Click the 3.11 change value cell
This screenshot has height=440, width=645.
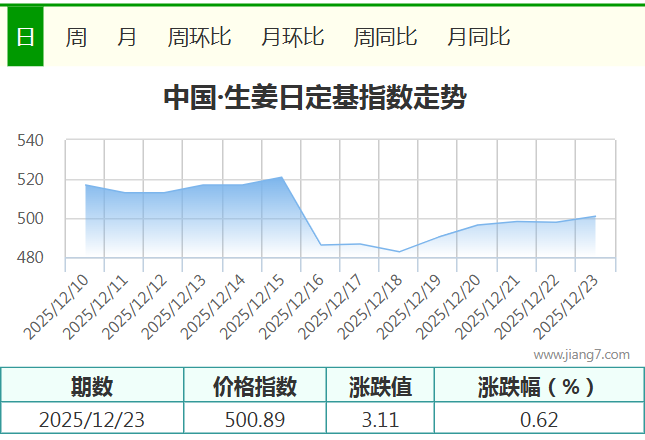coord(380,419)
